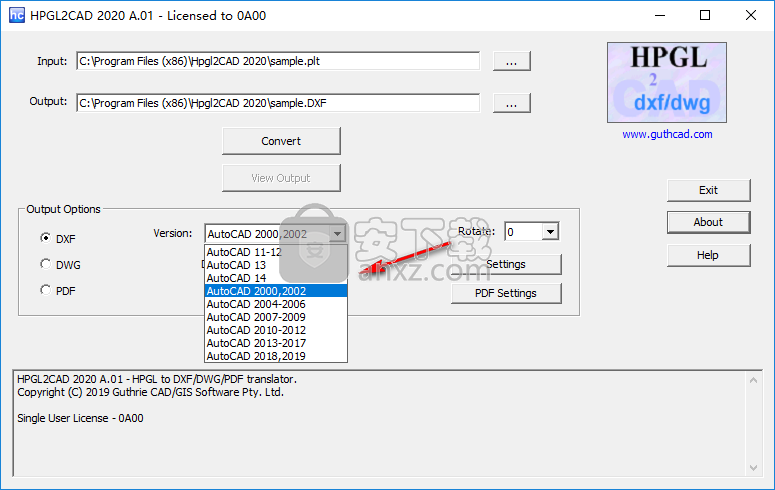The image size is (775, 490).
Task: Select the PDF output radio button
Action: [x=45, y=290]
